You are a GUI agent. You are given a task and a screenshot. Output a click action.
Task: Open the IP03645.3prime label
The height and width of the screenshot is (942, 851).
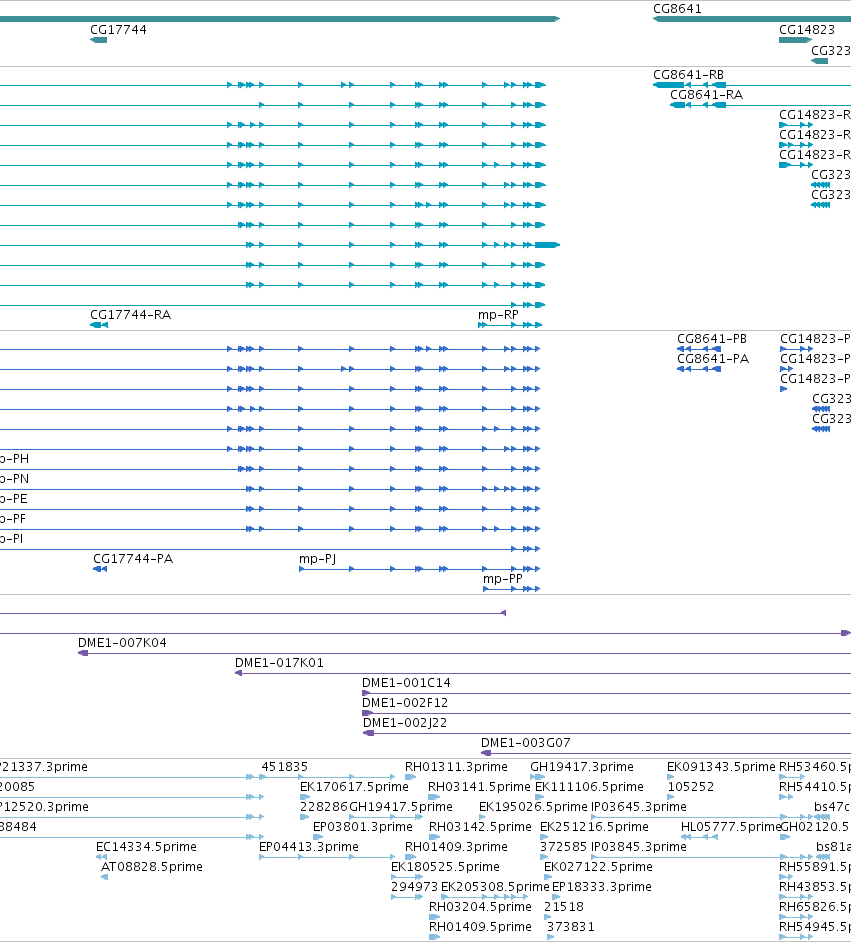638,806
